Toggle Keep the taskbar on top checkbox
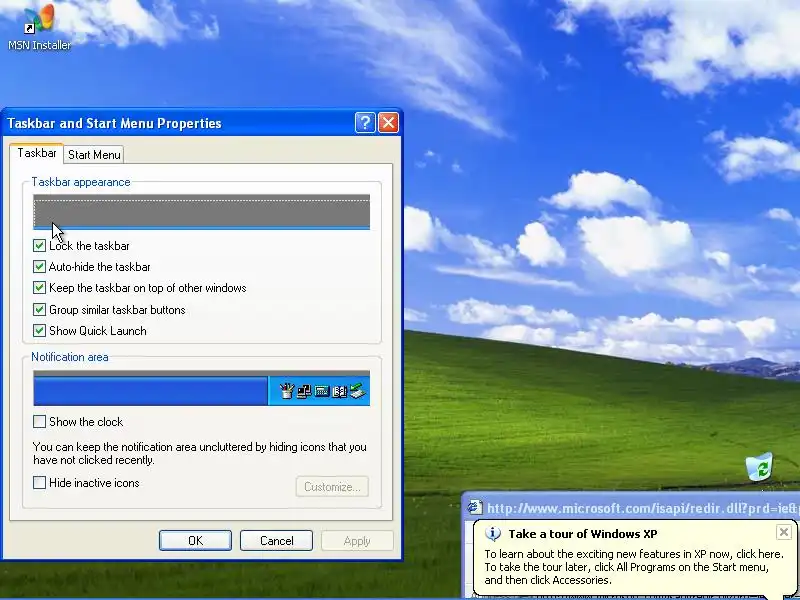The width and height of the screenshot is (800, 600). [39, 288]
